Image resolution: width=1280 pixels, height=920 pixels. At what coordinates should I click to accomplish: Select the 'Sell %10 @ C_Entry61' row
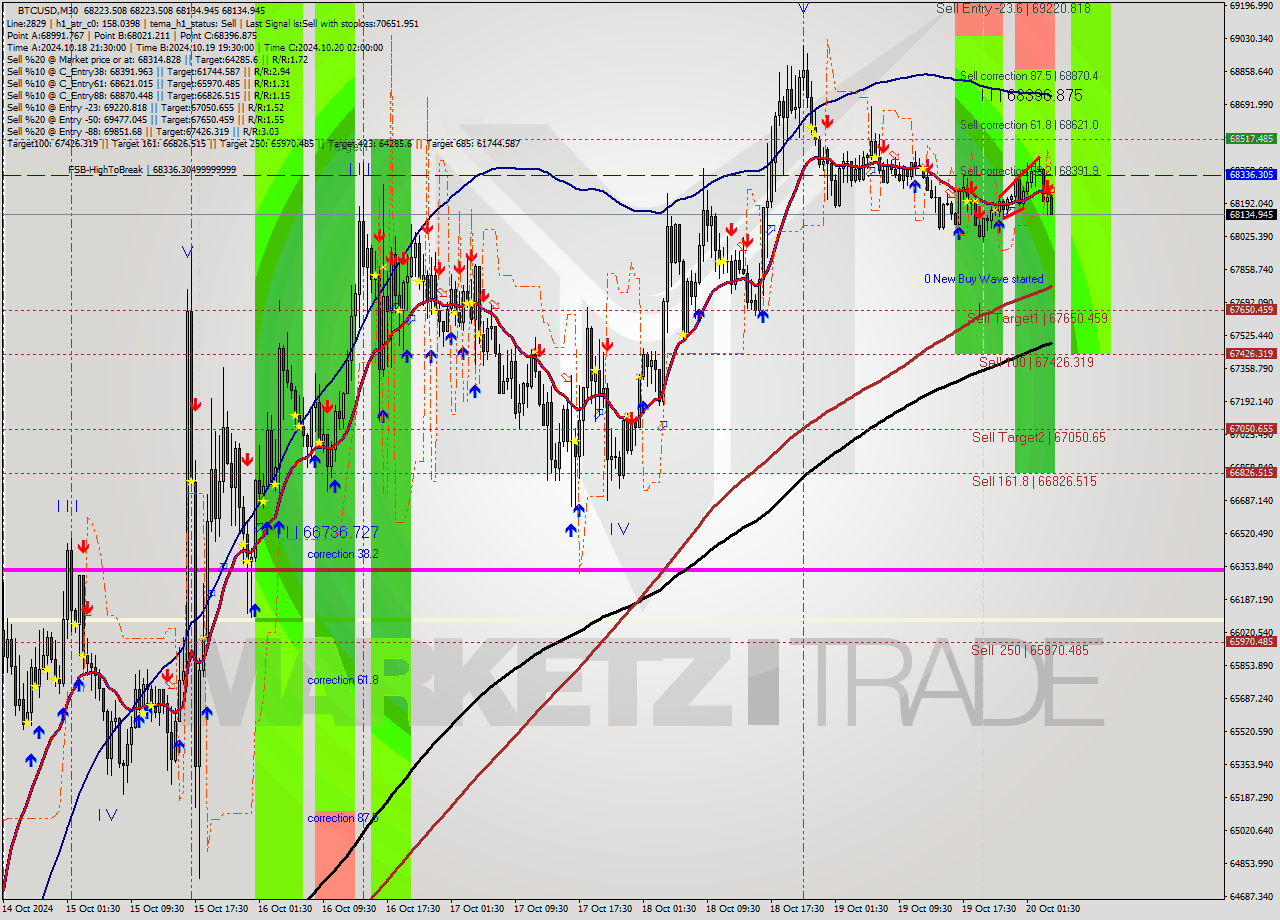coord(148,83)
